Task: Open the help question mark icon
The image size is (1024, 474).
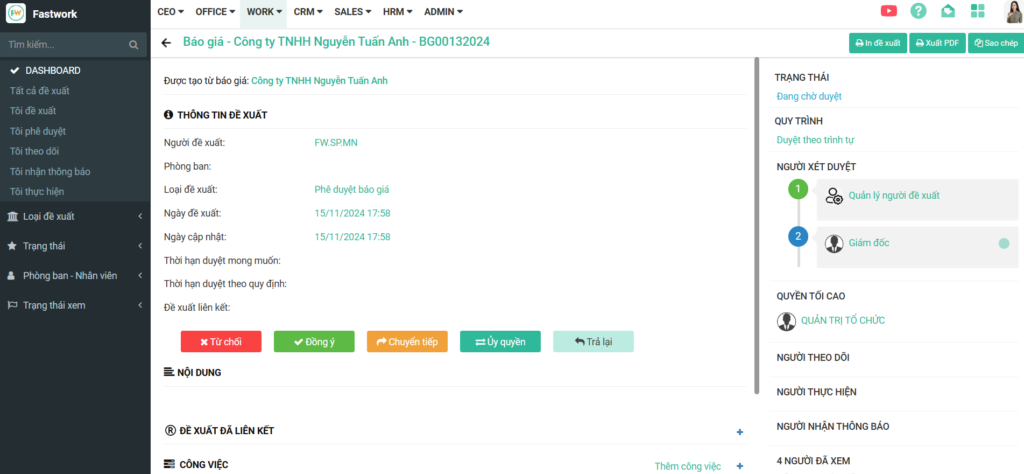Action: pyautogui.click(x=918, y=11)
